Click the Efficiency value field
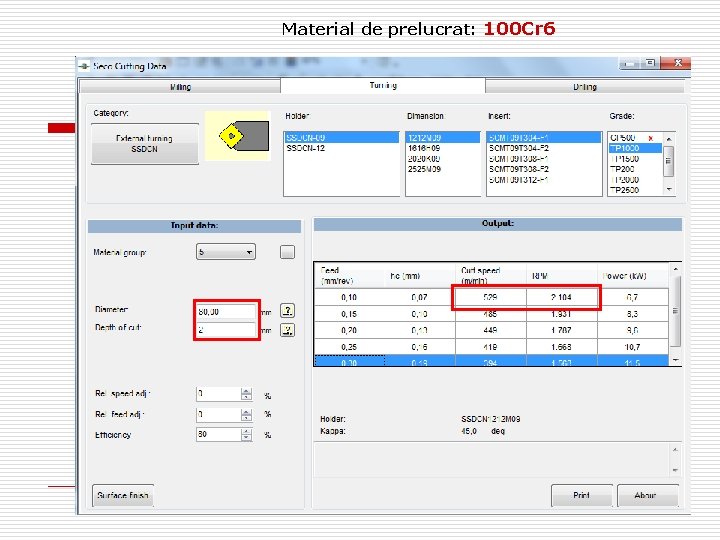 coord(219,434)
